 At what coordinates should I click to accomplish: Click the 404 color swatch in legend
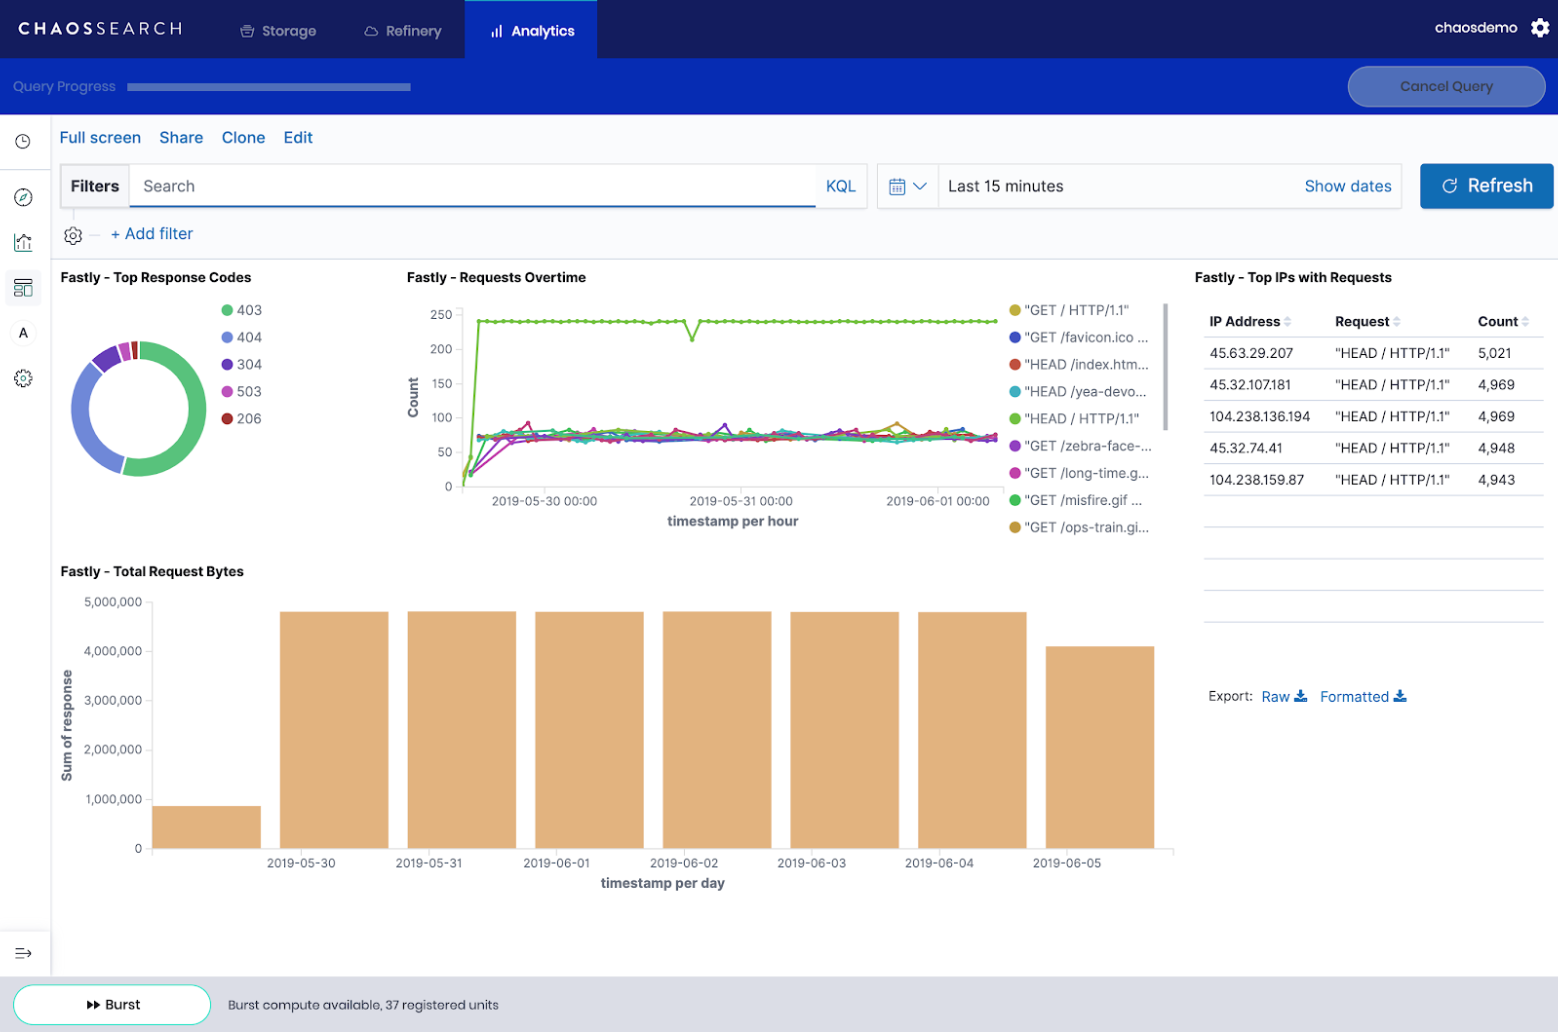click(227, 338)
